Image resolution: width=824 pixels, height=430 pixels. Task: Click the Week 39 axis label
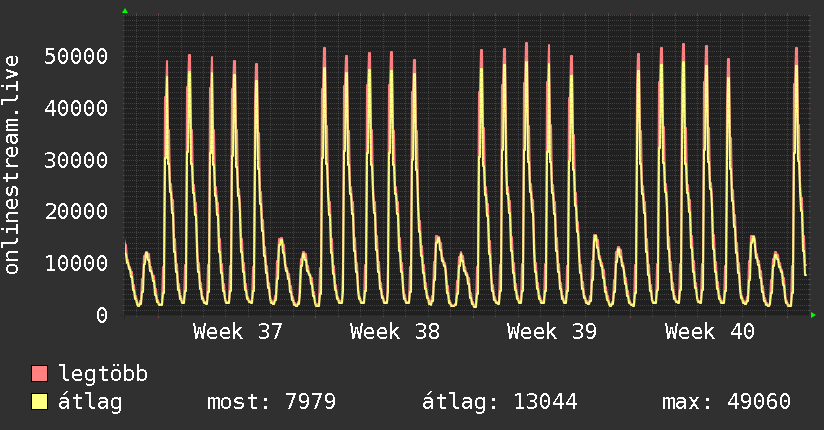552,332
